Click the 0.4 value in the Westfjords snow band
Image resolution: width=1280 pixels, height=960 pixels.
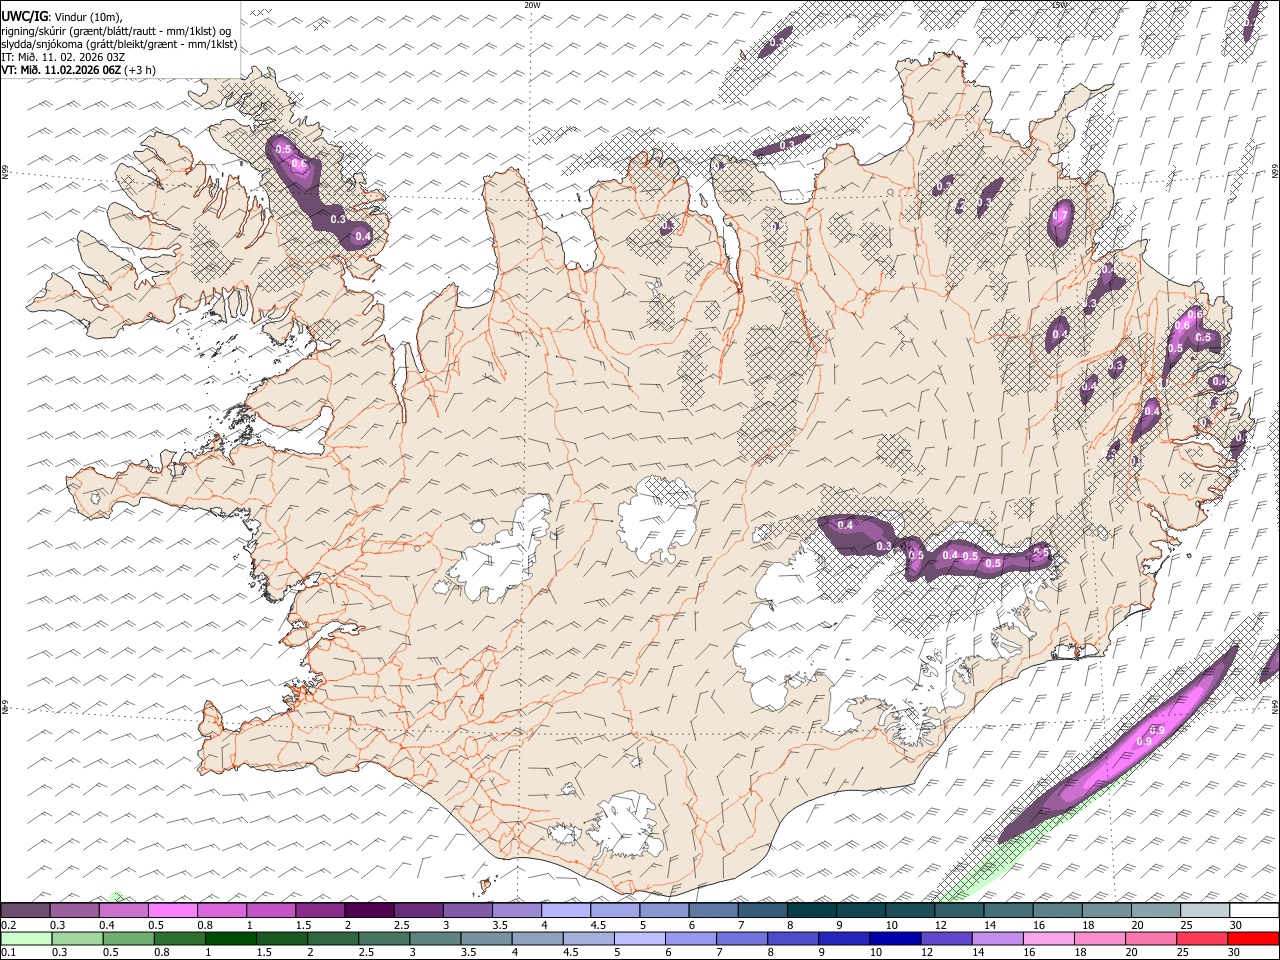point(363,236)
